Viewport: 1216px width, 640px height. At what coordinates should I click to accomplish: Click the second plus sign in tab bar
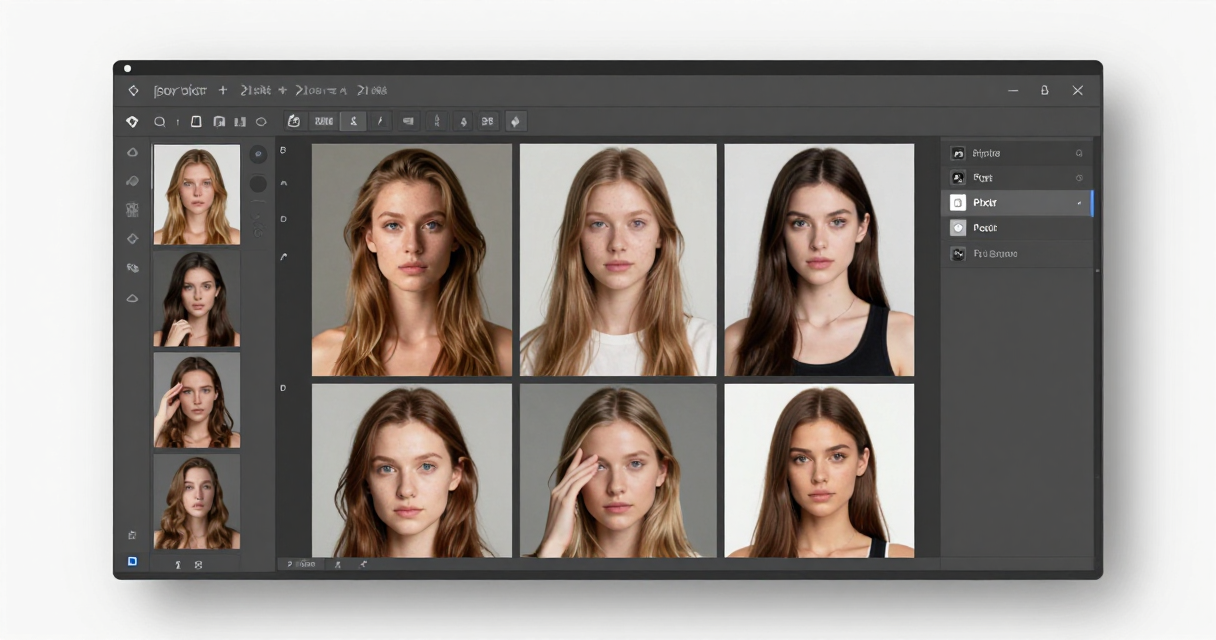(x=283, y=90)
